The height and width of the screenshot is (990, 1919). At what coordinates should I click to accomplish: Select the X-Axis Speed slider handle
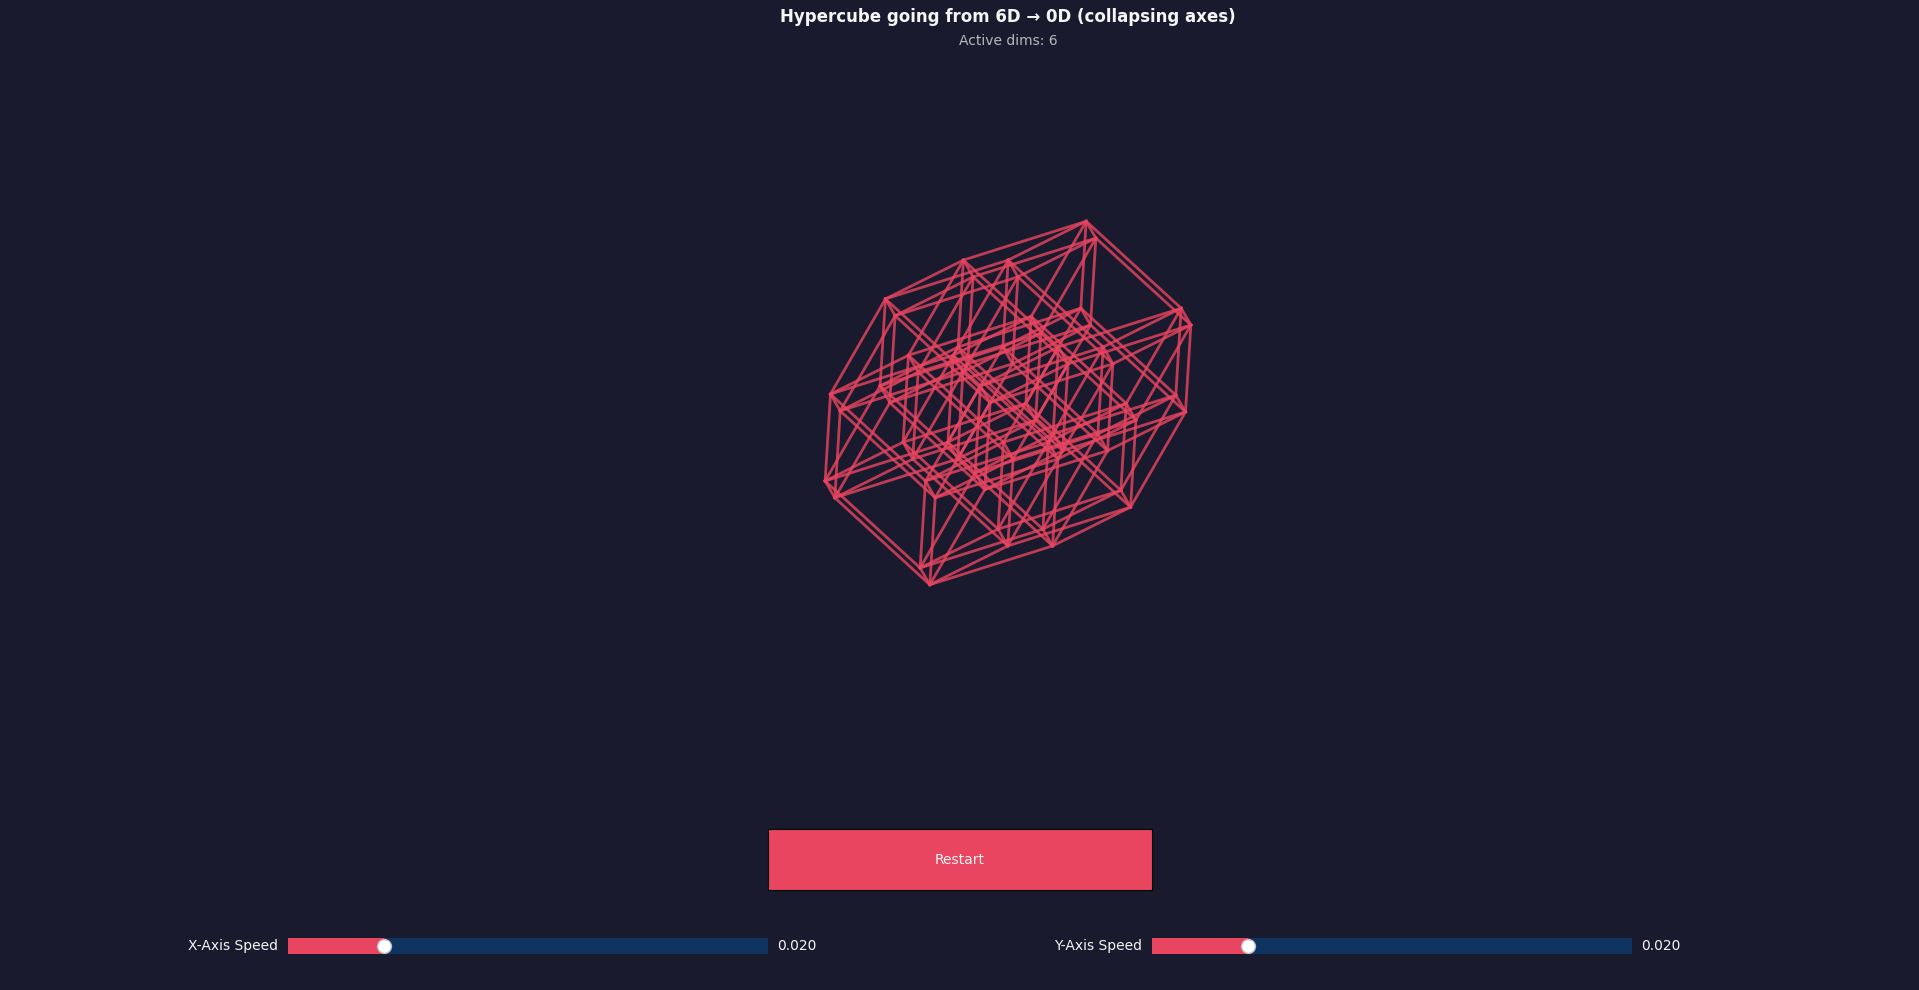click(x=384, y=945)
